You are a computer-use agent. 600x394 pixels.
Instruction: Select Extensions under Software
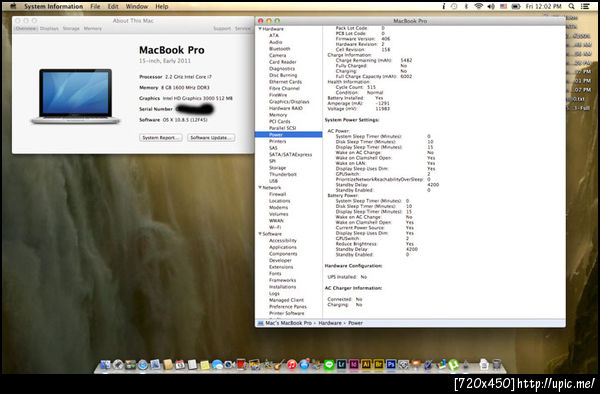point(281,267)
